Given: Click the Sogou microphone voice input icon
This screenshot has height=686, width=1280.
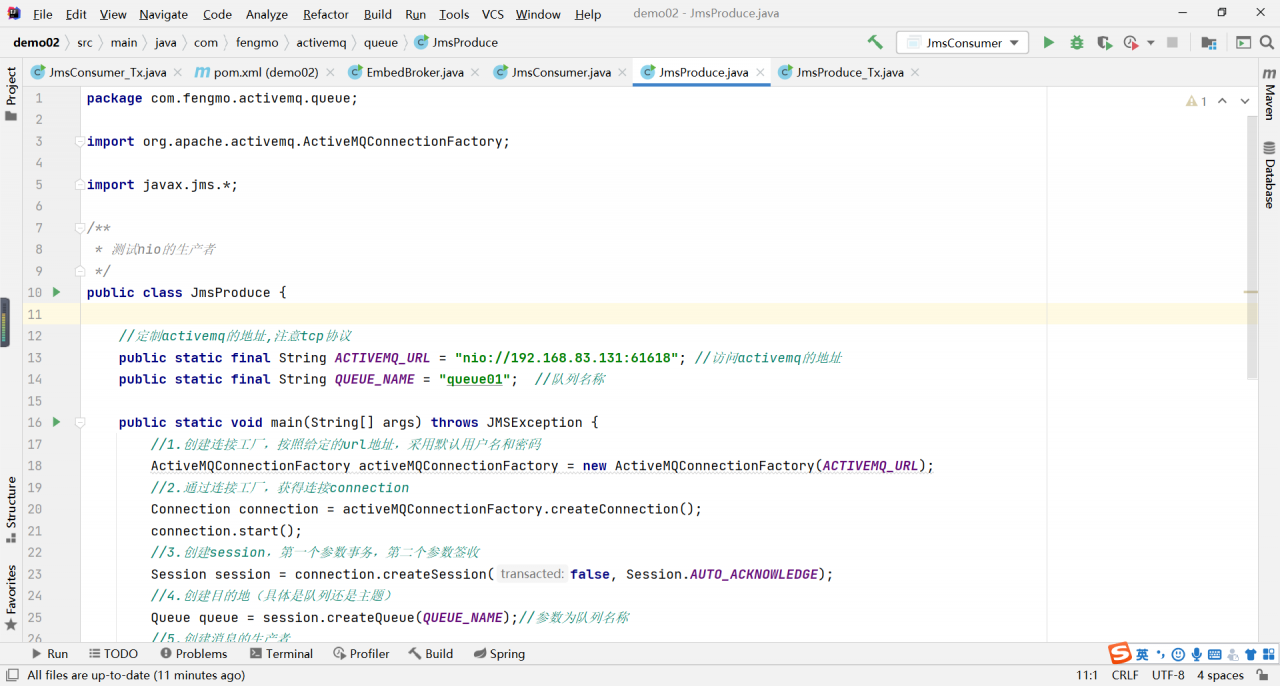Looking at the screenshot, I should tap(1197, 654).
